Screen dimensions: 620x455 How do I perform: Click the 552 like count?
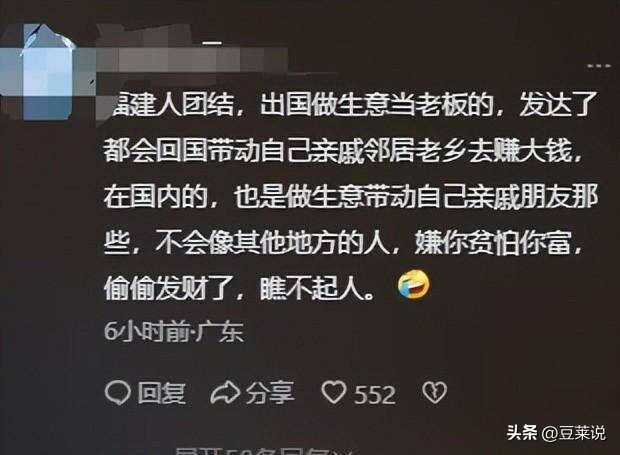pyautogui.click(x=374, y=395)
